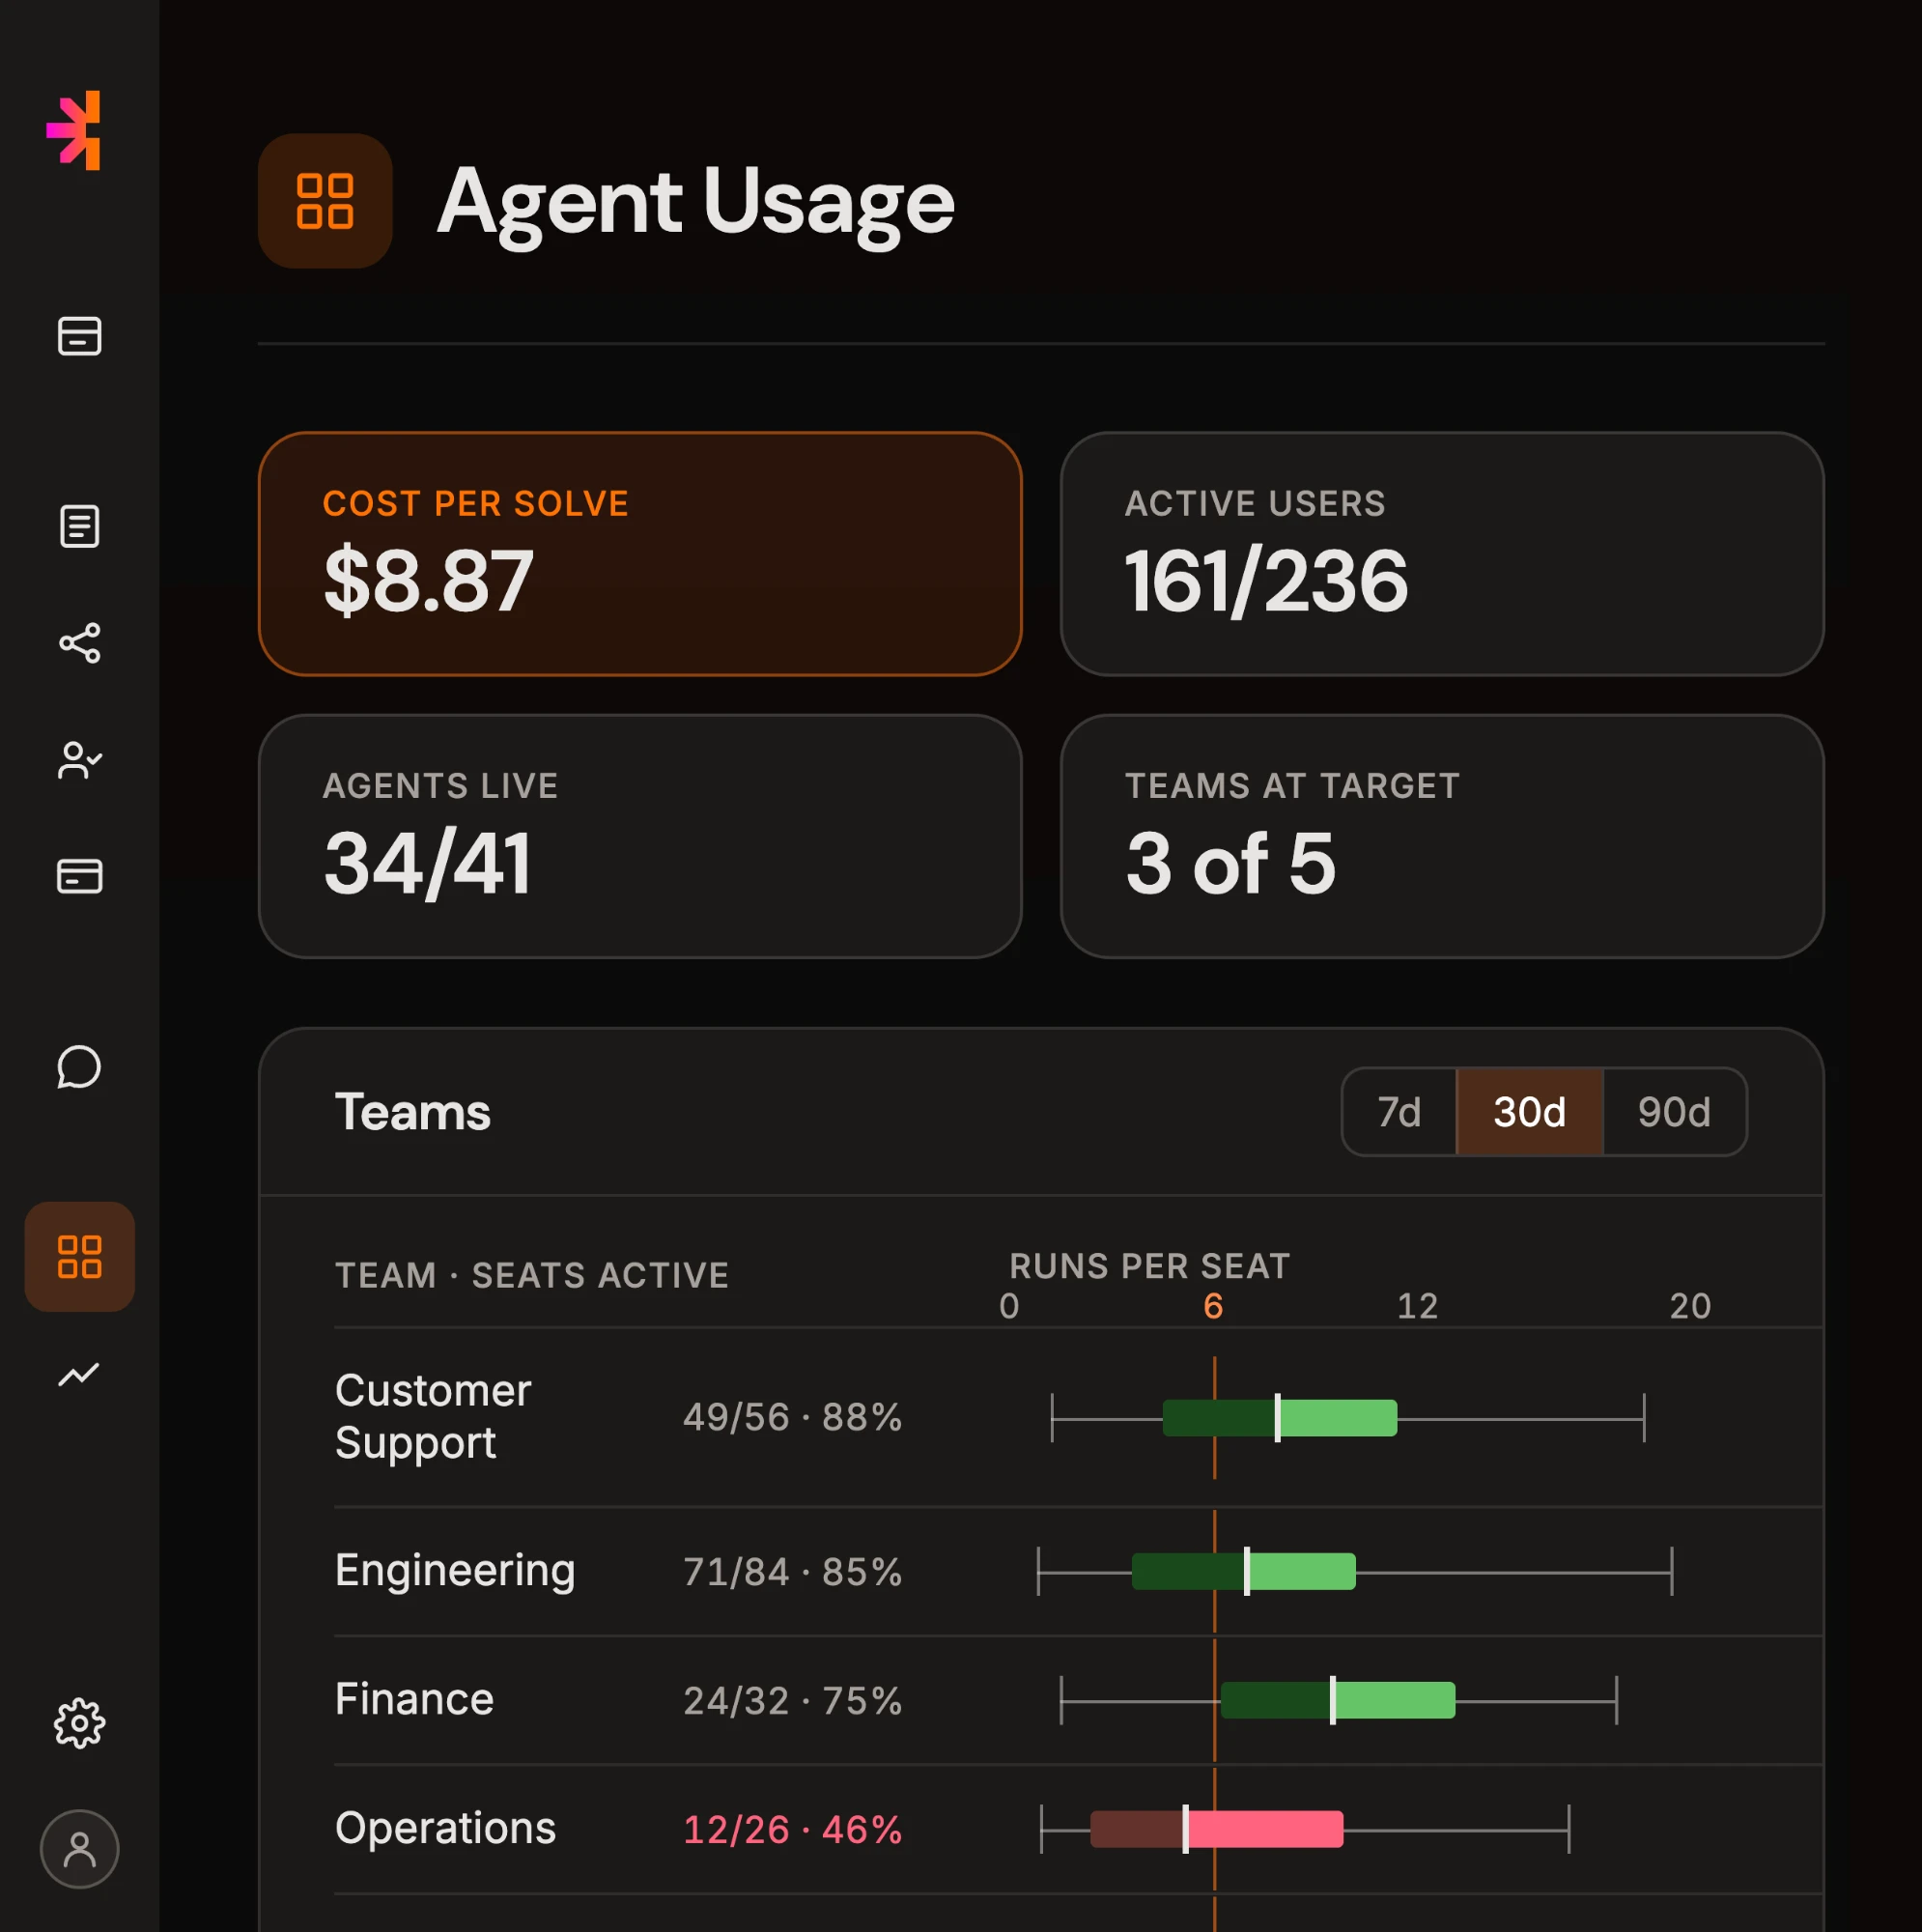
Task: Click the Runs Per Seat column header
Action: pyautogui.click(x=1150, y=1266)
